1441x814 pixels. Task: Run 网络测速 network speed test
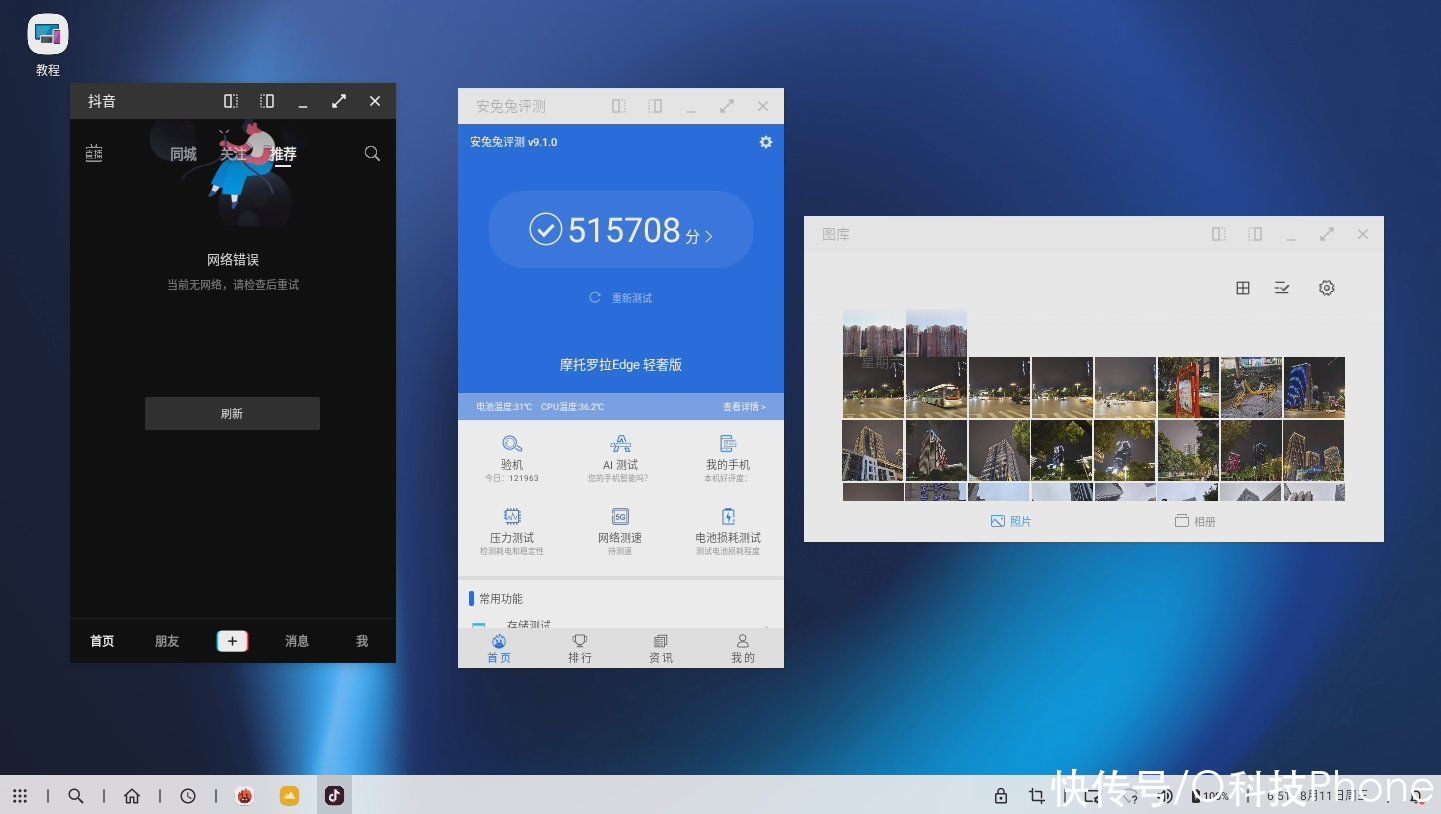tap(620, 531)
